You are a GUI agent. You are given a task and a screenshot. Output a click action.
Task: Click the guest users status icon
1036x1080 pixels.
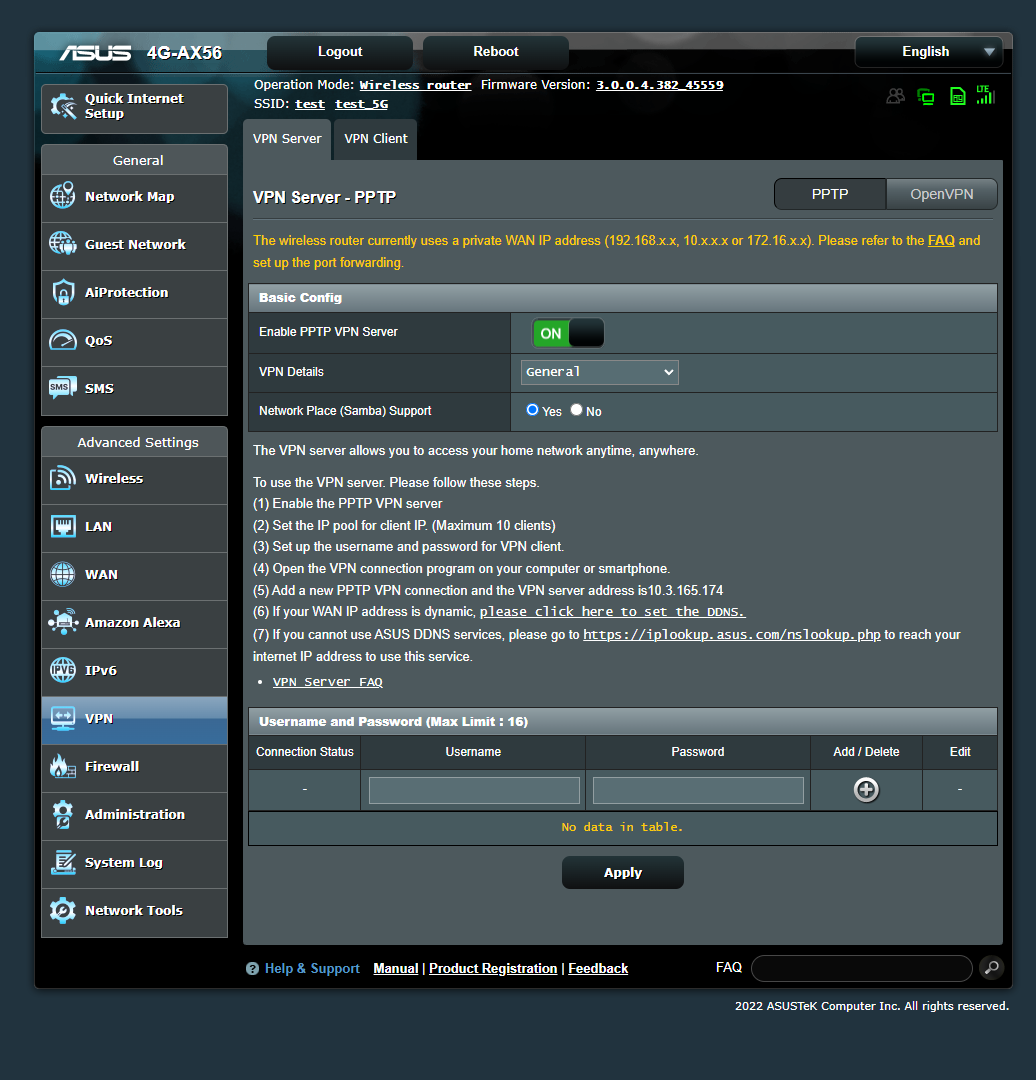click(895, 96)
